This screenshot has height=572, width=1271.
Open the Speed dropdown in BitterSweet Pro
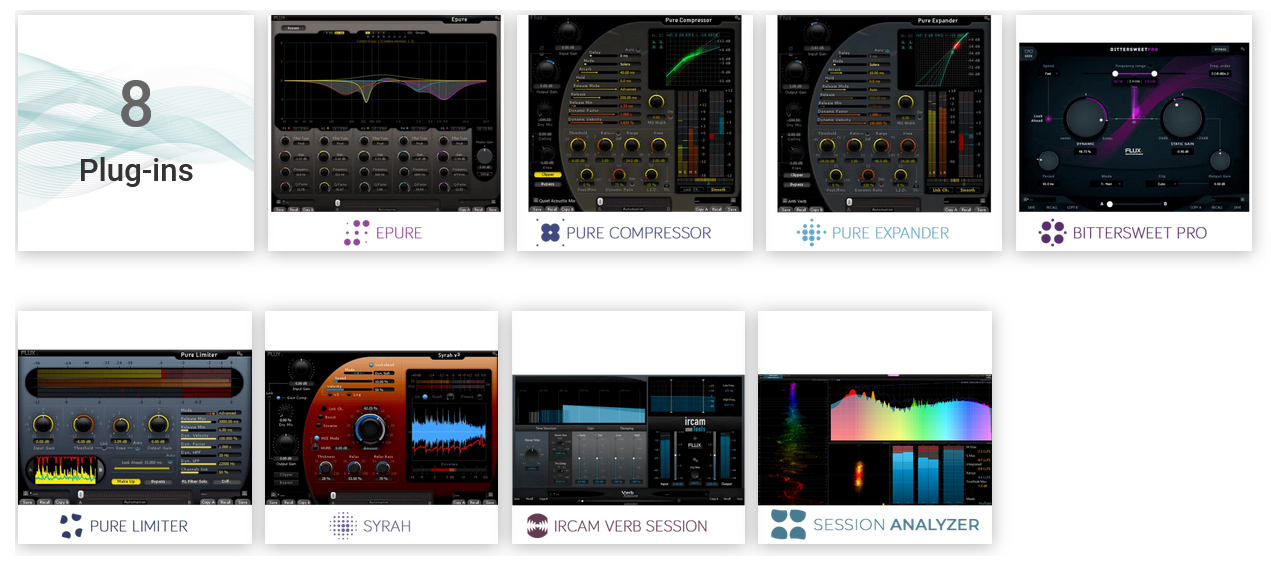coord(1048,73)
